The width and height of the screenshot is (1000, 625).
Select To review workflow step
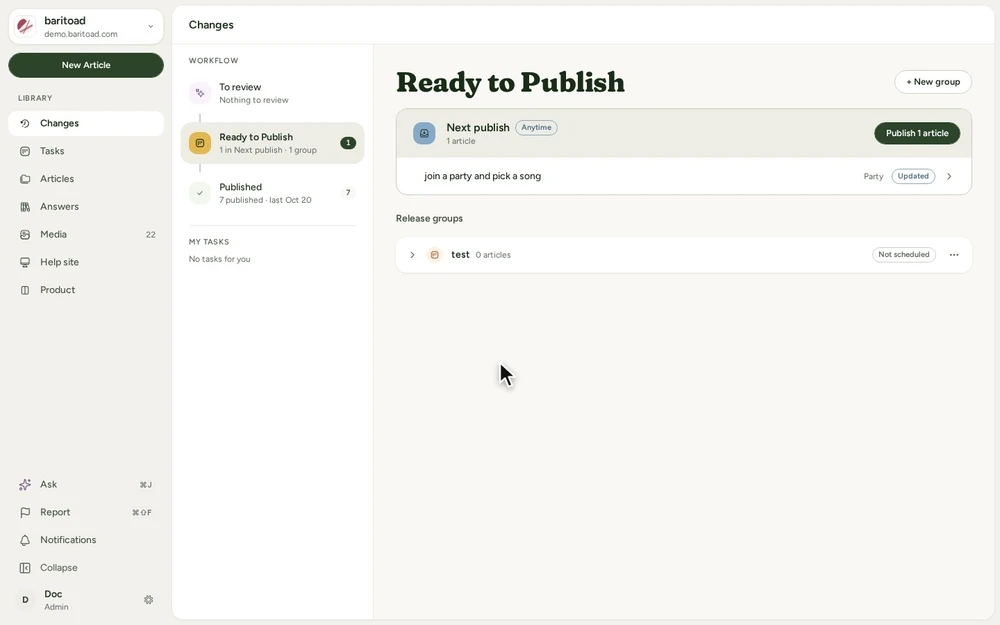(272, 93)
